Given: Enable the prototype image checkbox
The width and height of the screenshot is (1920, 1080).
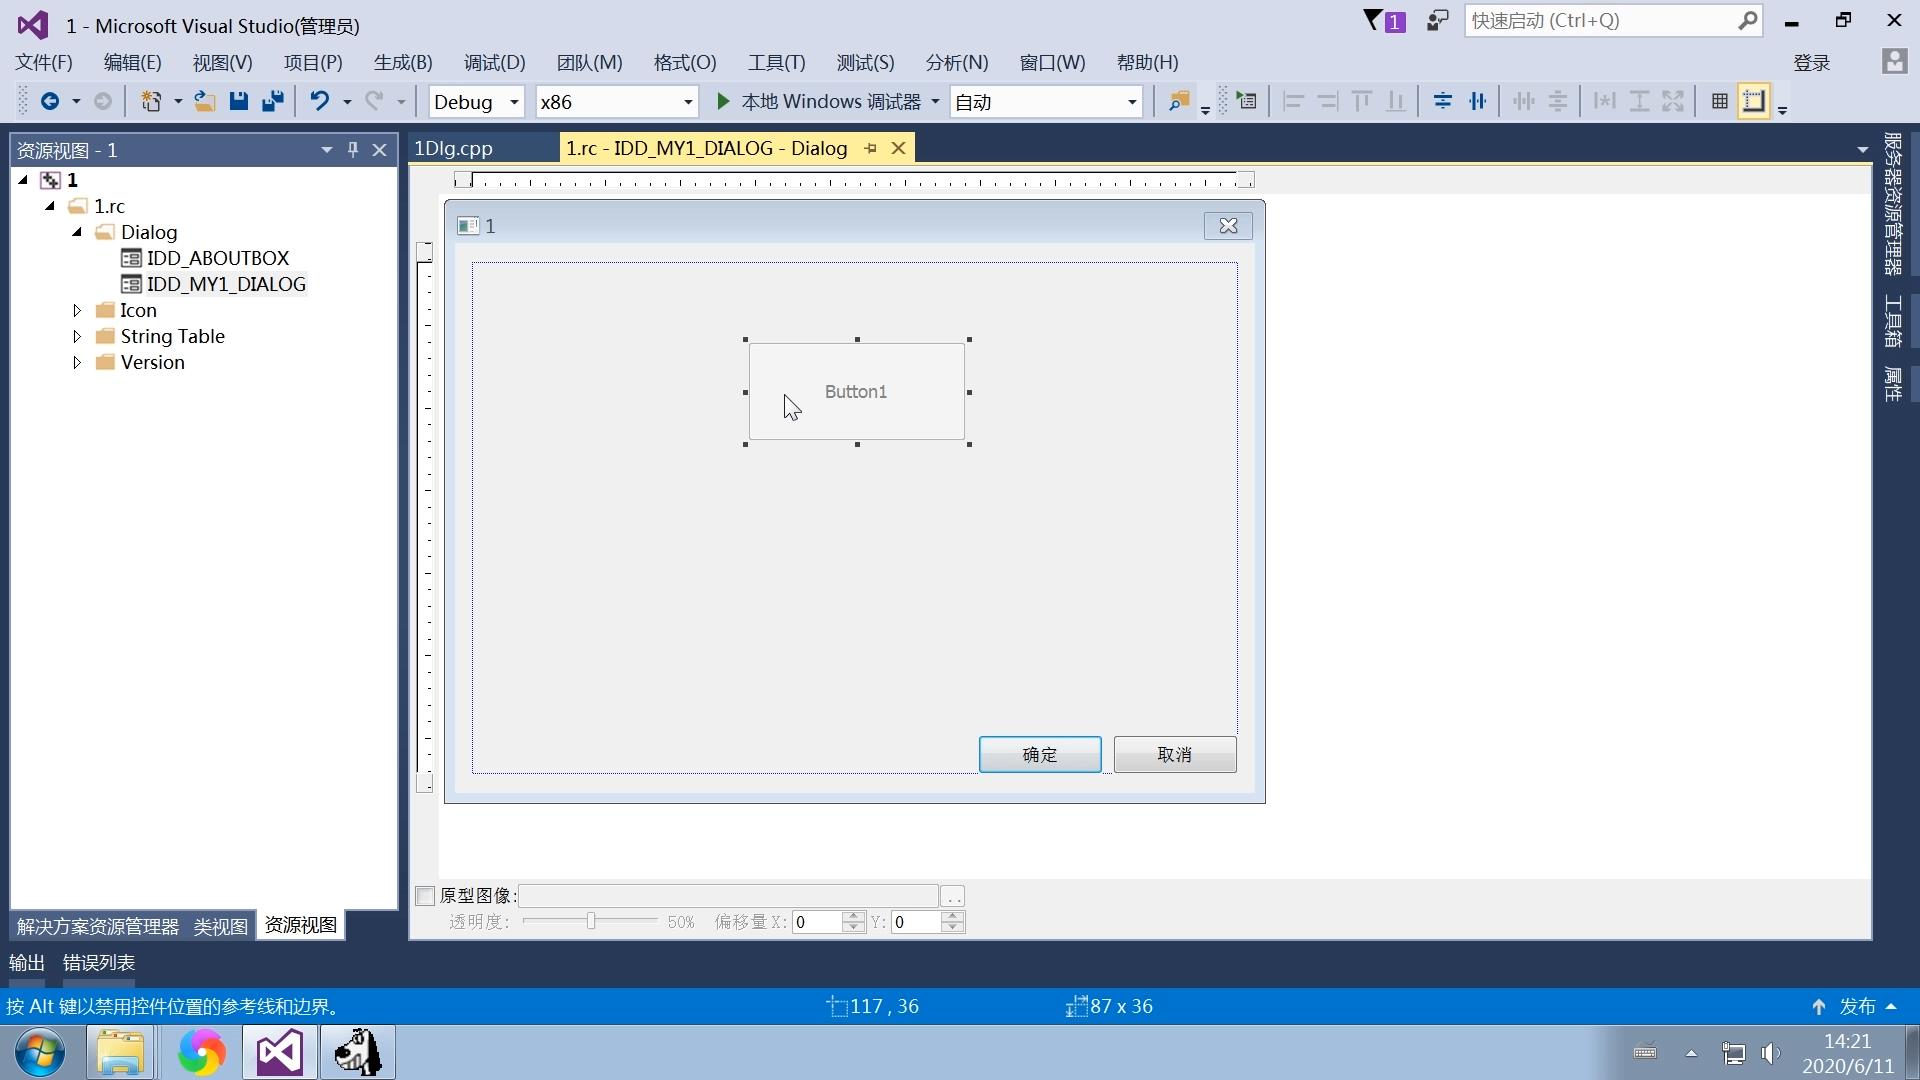Looking at the screenshot, I should click(x=425, y=896).
